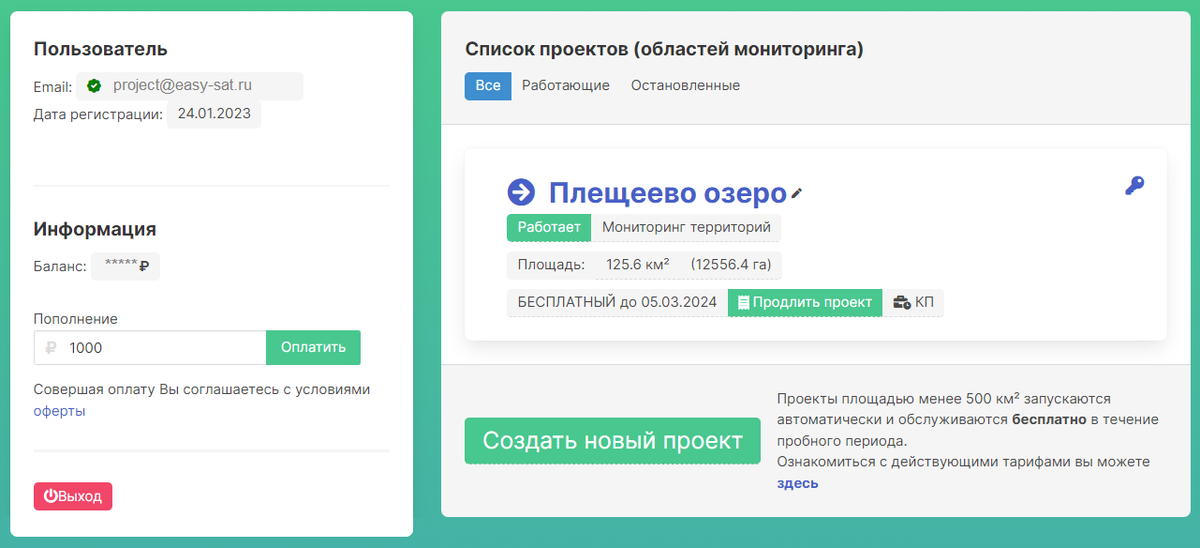Click the ruble icon in payment field
Screen dimensions: 1200x548
[x=51, y=348]
